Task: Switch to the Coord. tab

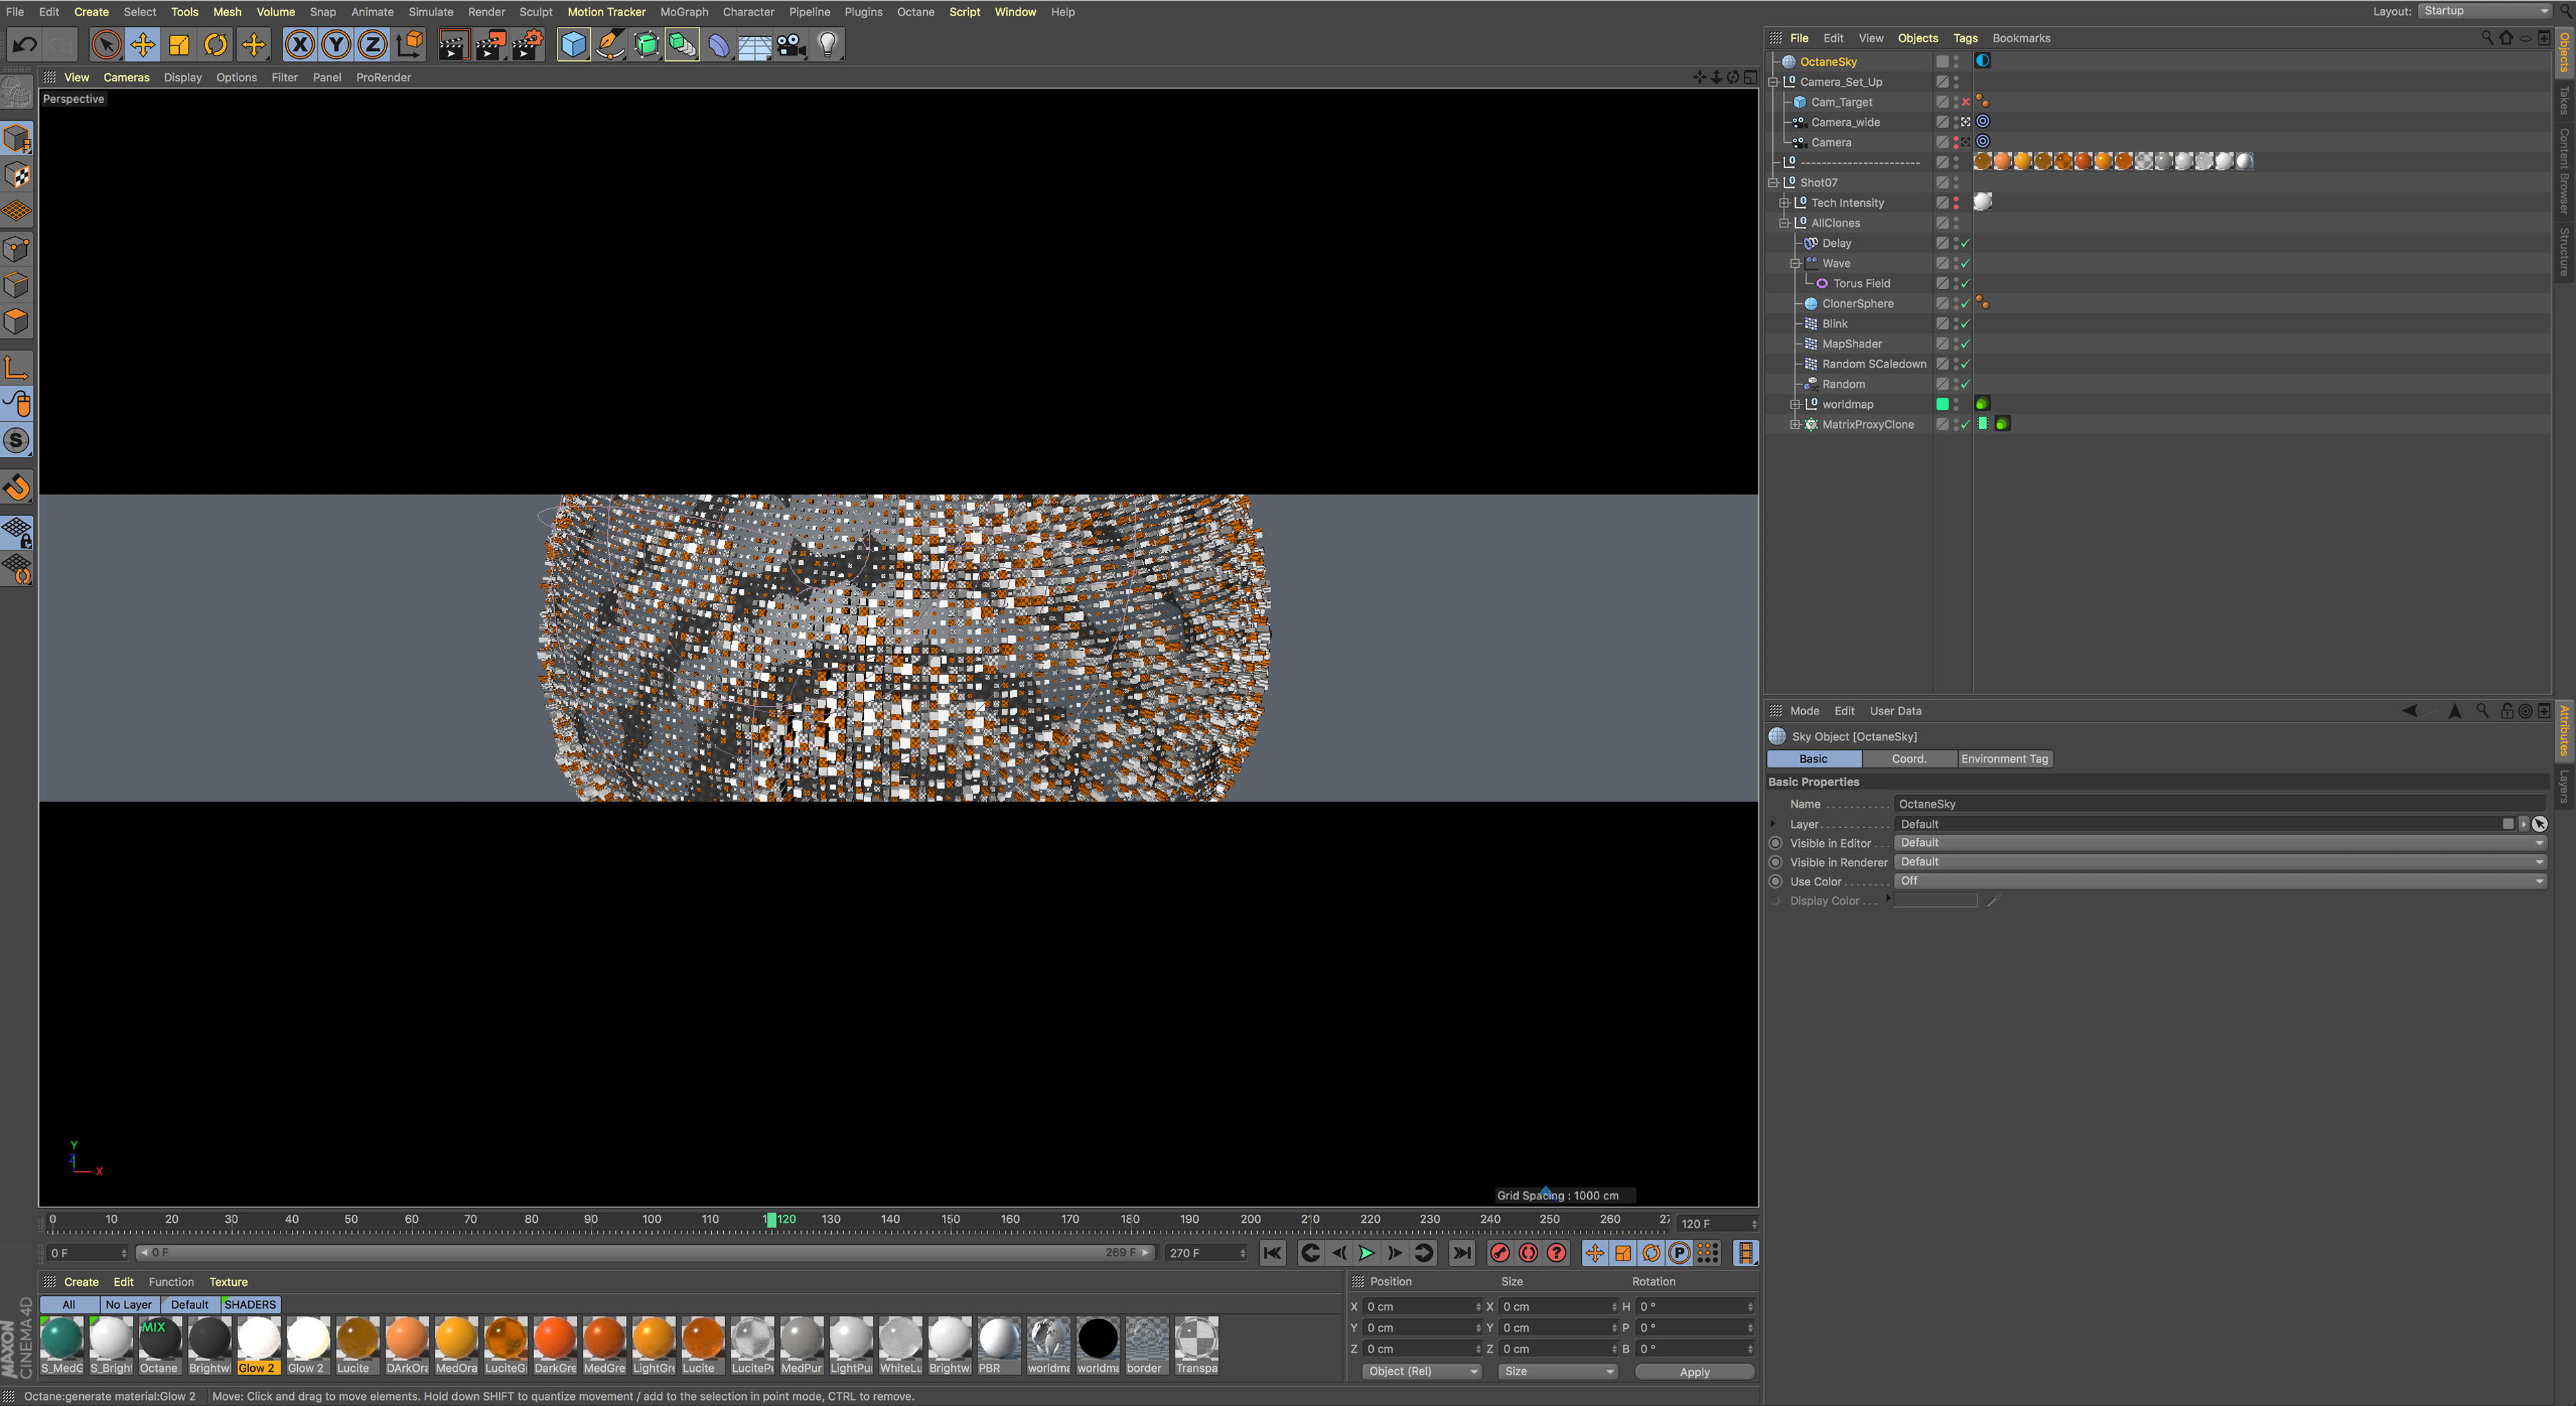Action: [x=1908, y=759]
